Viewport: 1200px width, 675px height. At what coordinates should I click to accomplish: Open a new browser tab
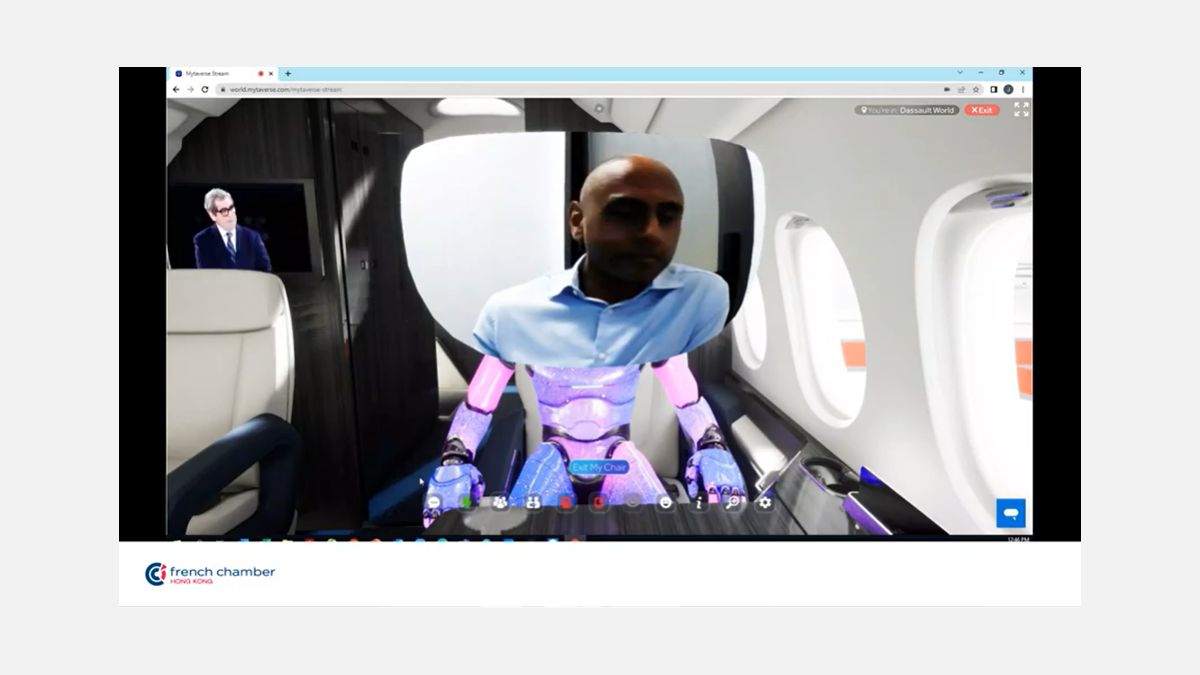(x=288, y=73)
